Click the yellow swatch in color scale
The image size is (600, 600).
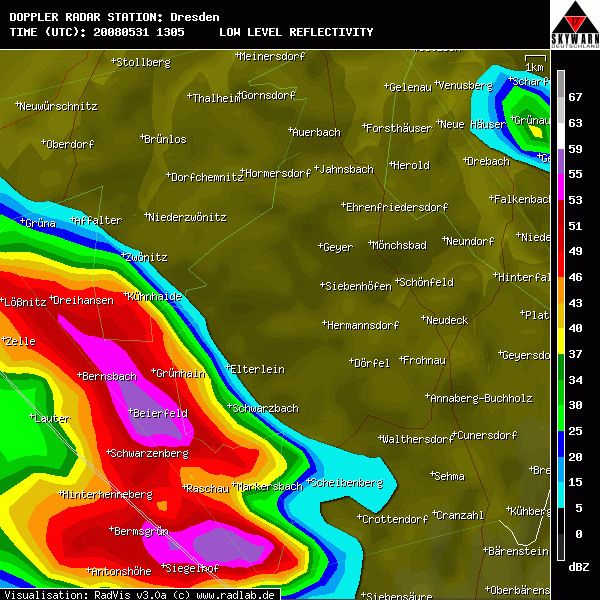[x=561, y=341]
